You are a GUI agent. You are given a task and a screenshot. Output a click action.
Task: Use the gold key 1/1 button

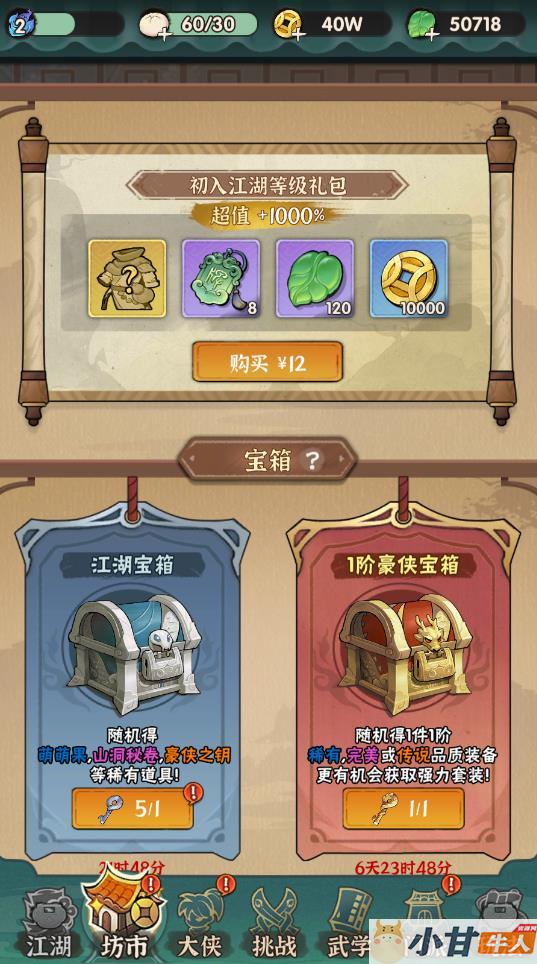[x=404, y=808]
